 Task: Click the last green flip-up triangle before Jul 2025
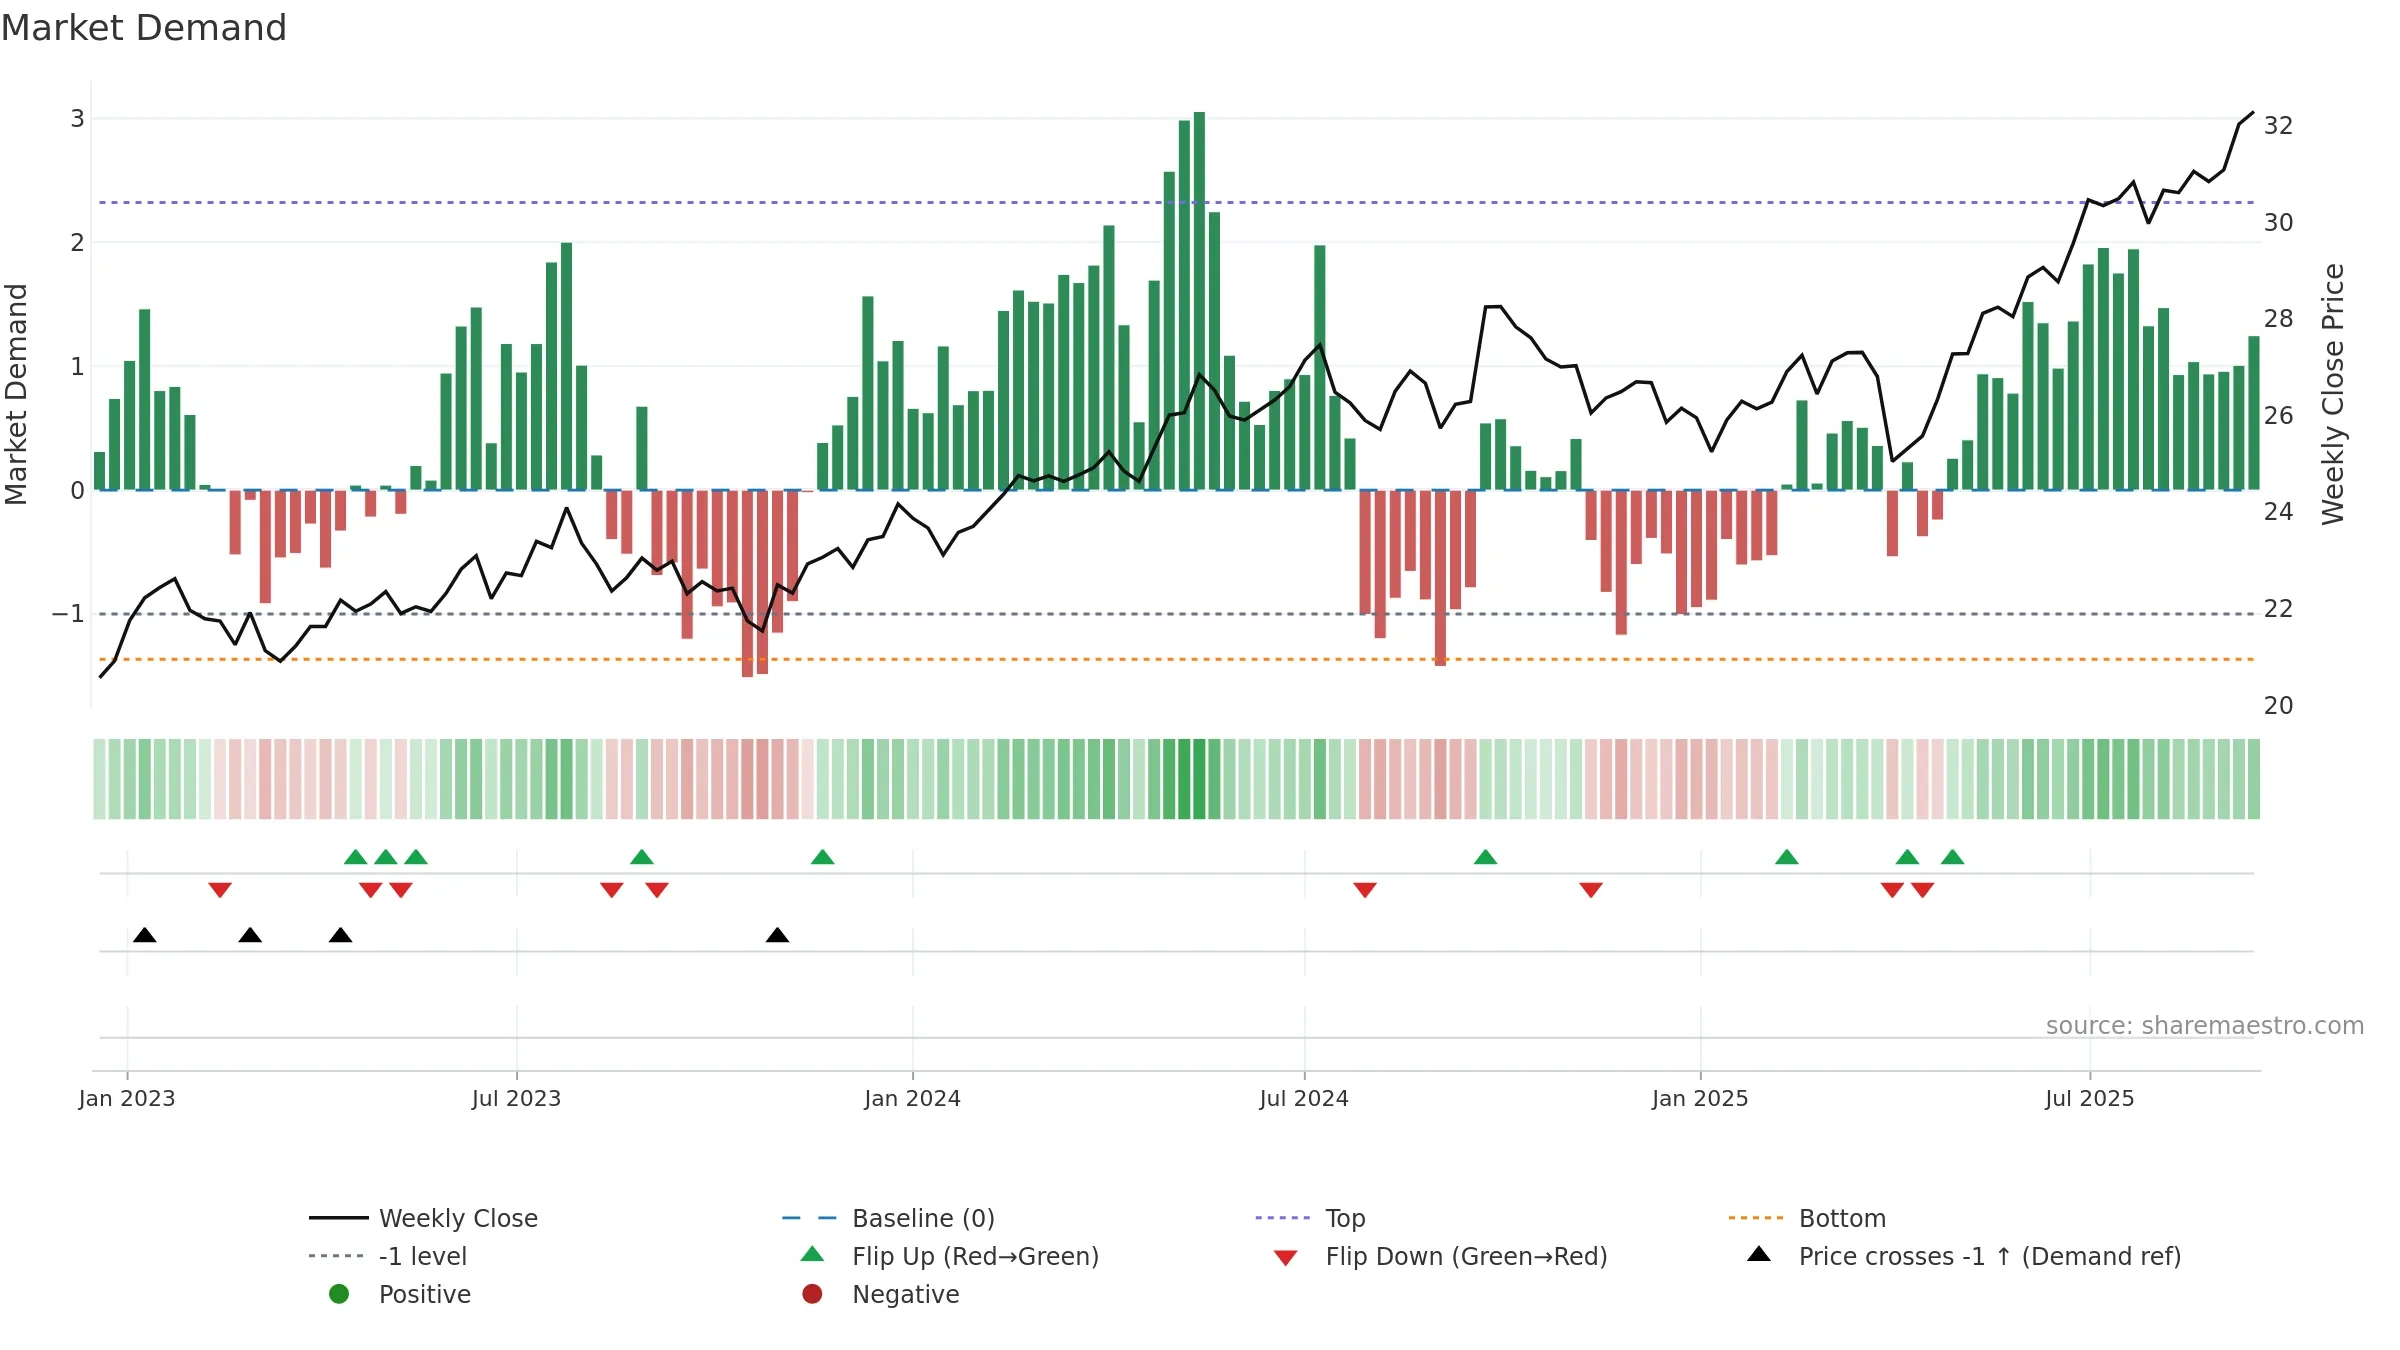pos(1952,857)
